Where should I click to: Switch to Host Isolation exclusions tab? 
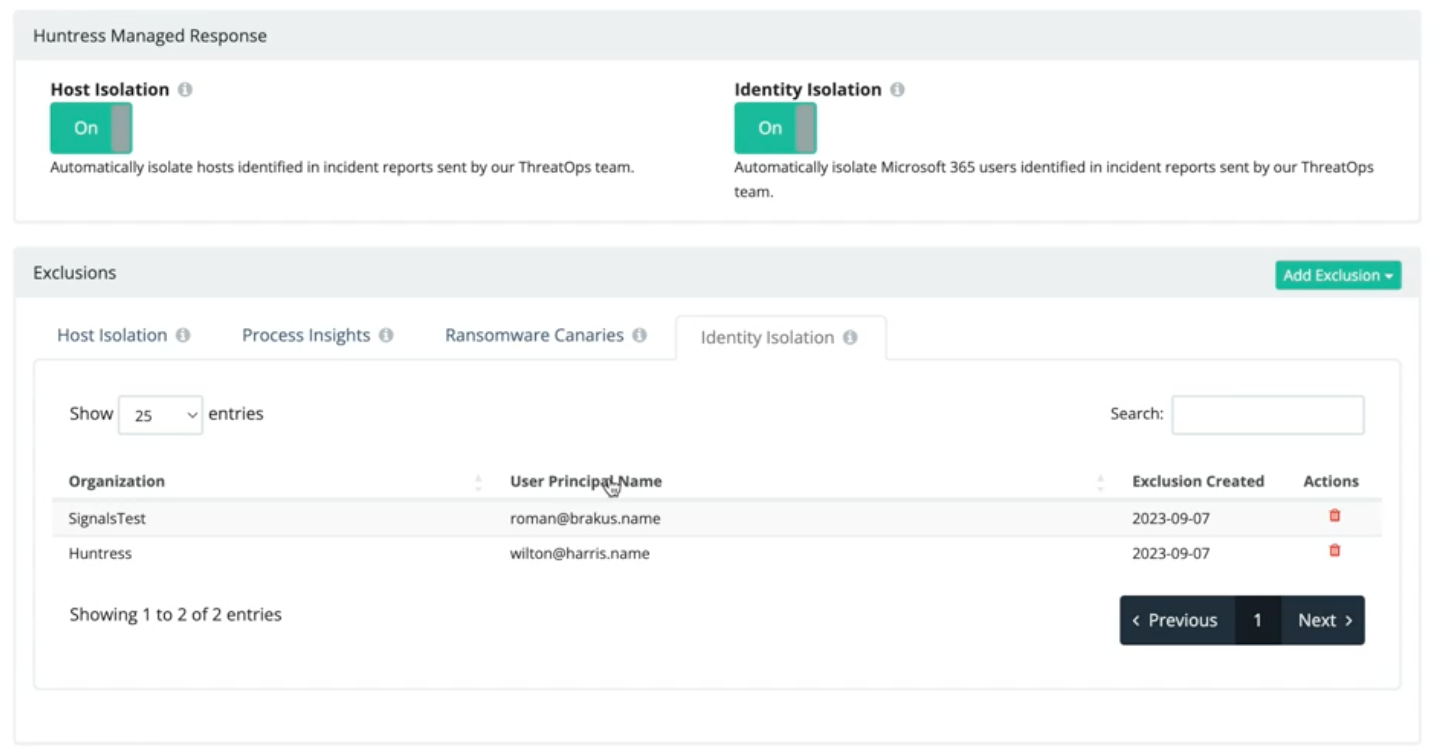tap(123, 336)
